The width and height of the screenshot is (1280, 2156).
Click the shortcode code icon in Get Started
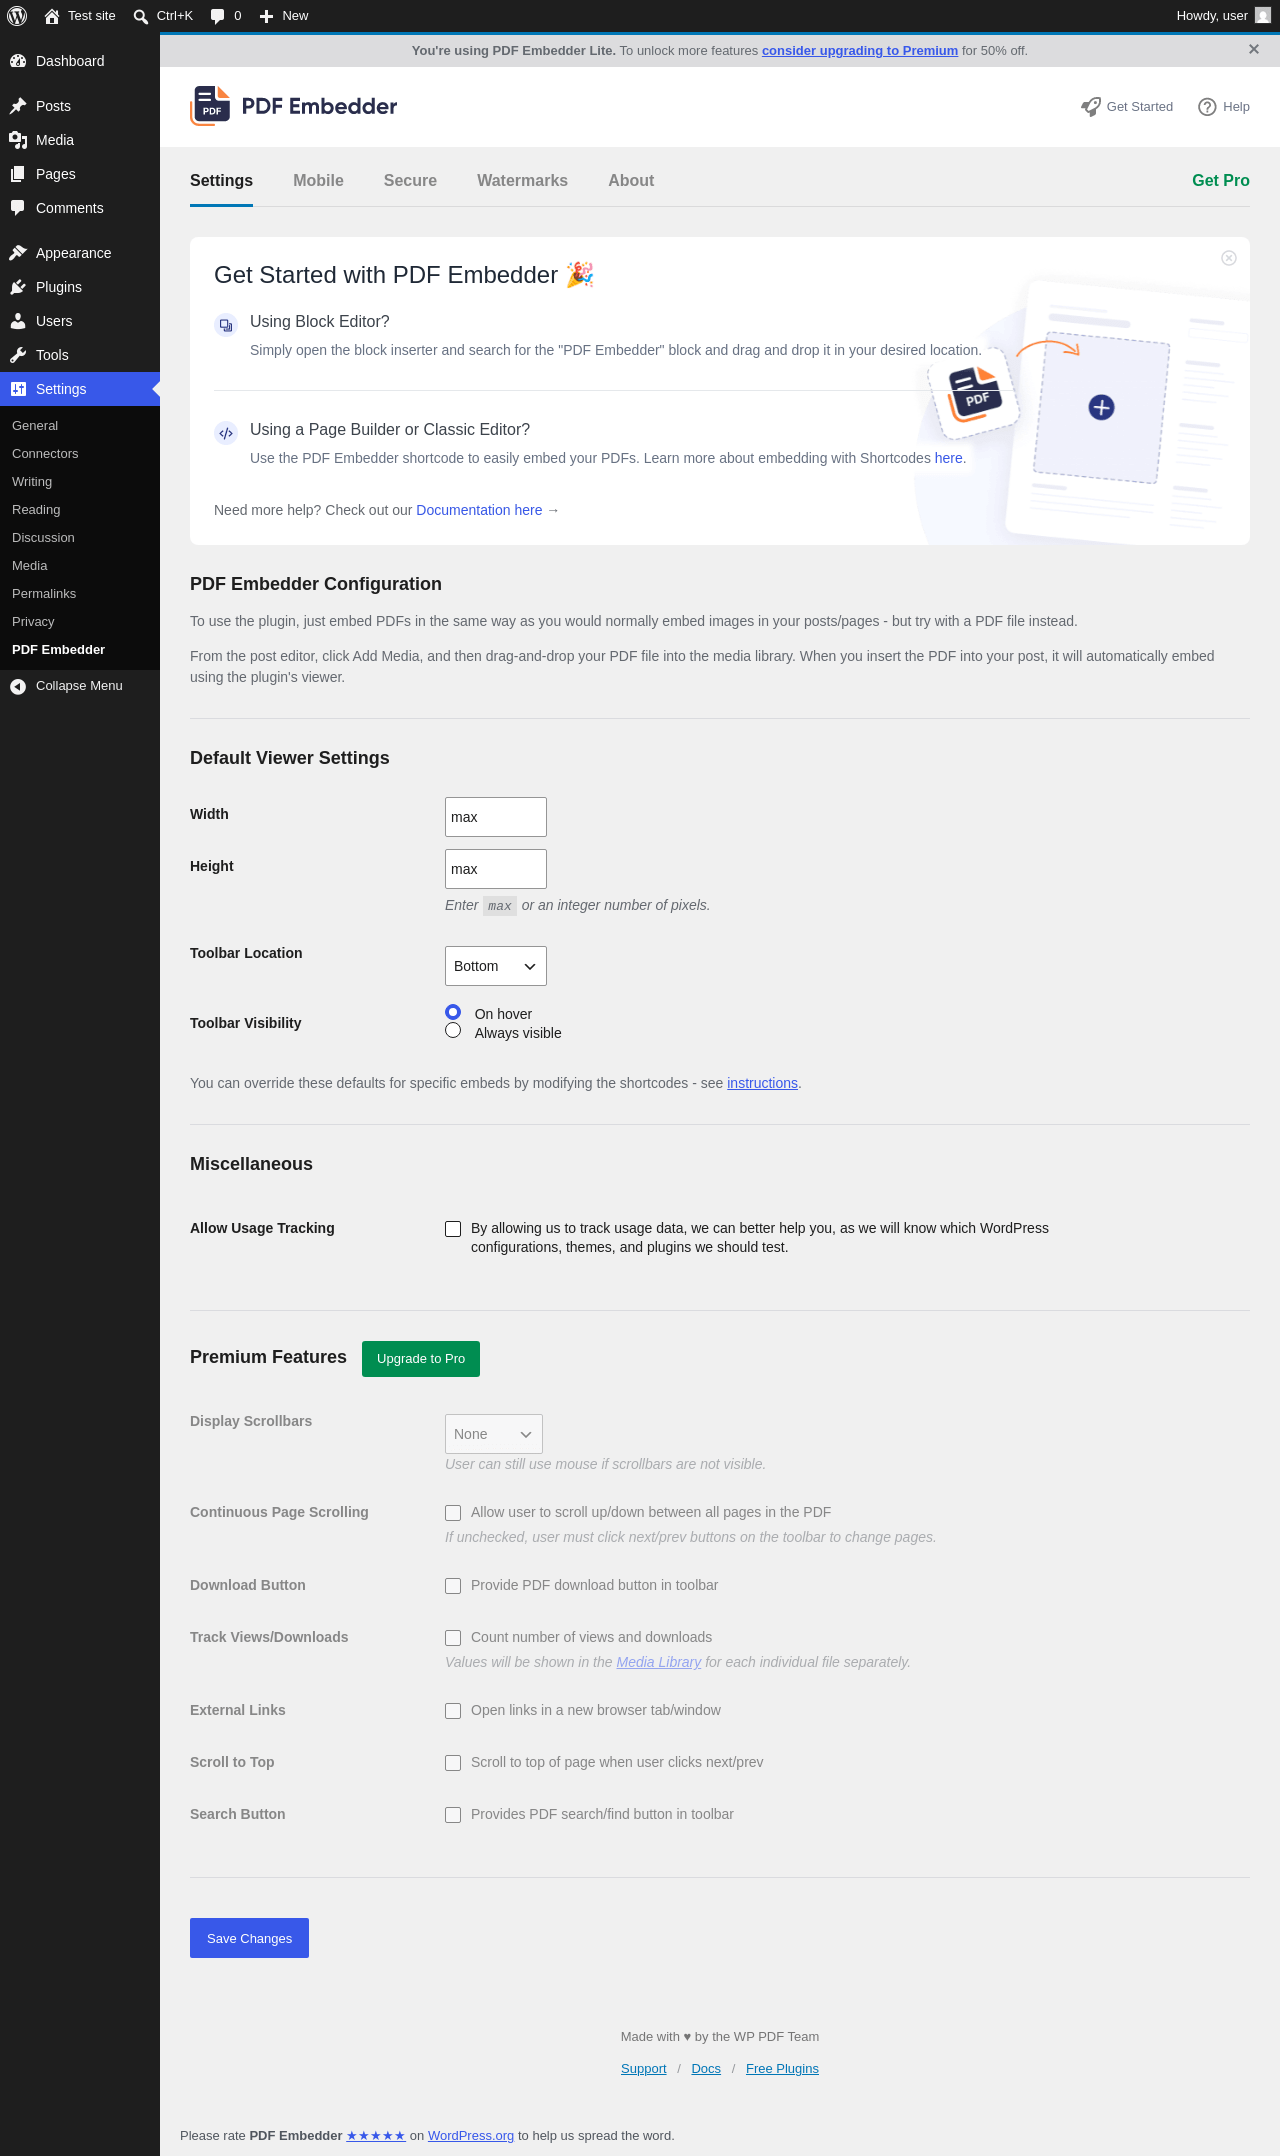coord(226,433)
